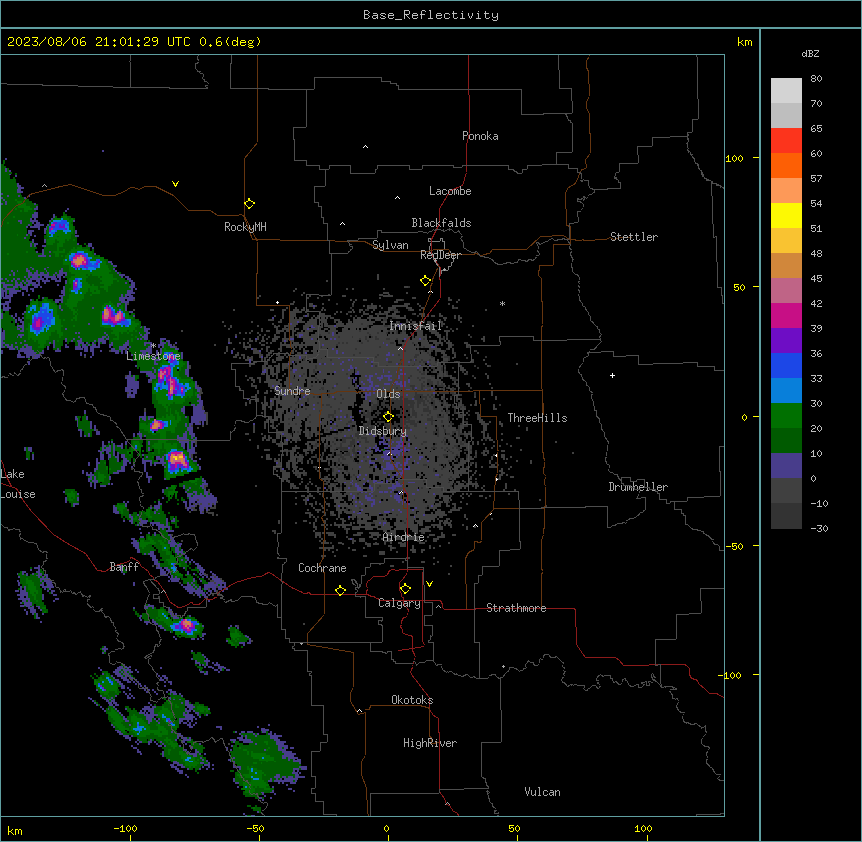Click the Olds label
Screen dimensions: 862x842
pyautogui.click(x=388, y=394)
